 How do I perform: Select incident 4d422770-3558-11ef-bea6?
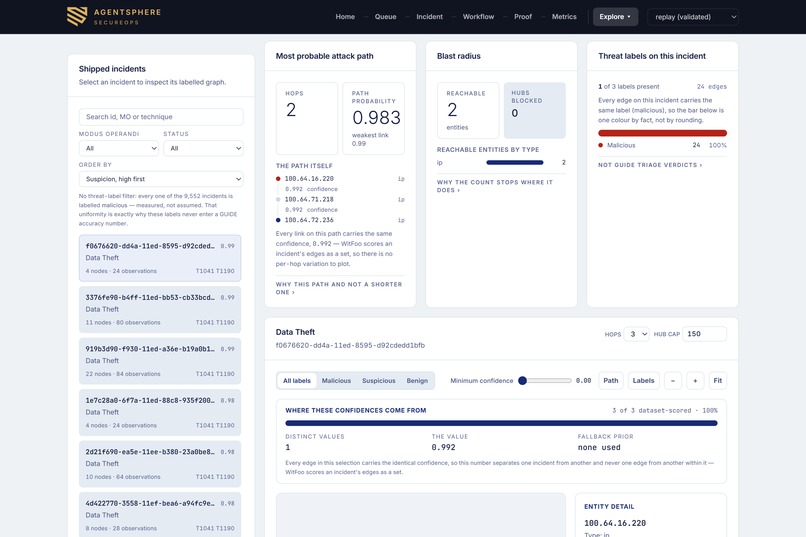click(160, 514)
